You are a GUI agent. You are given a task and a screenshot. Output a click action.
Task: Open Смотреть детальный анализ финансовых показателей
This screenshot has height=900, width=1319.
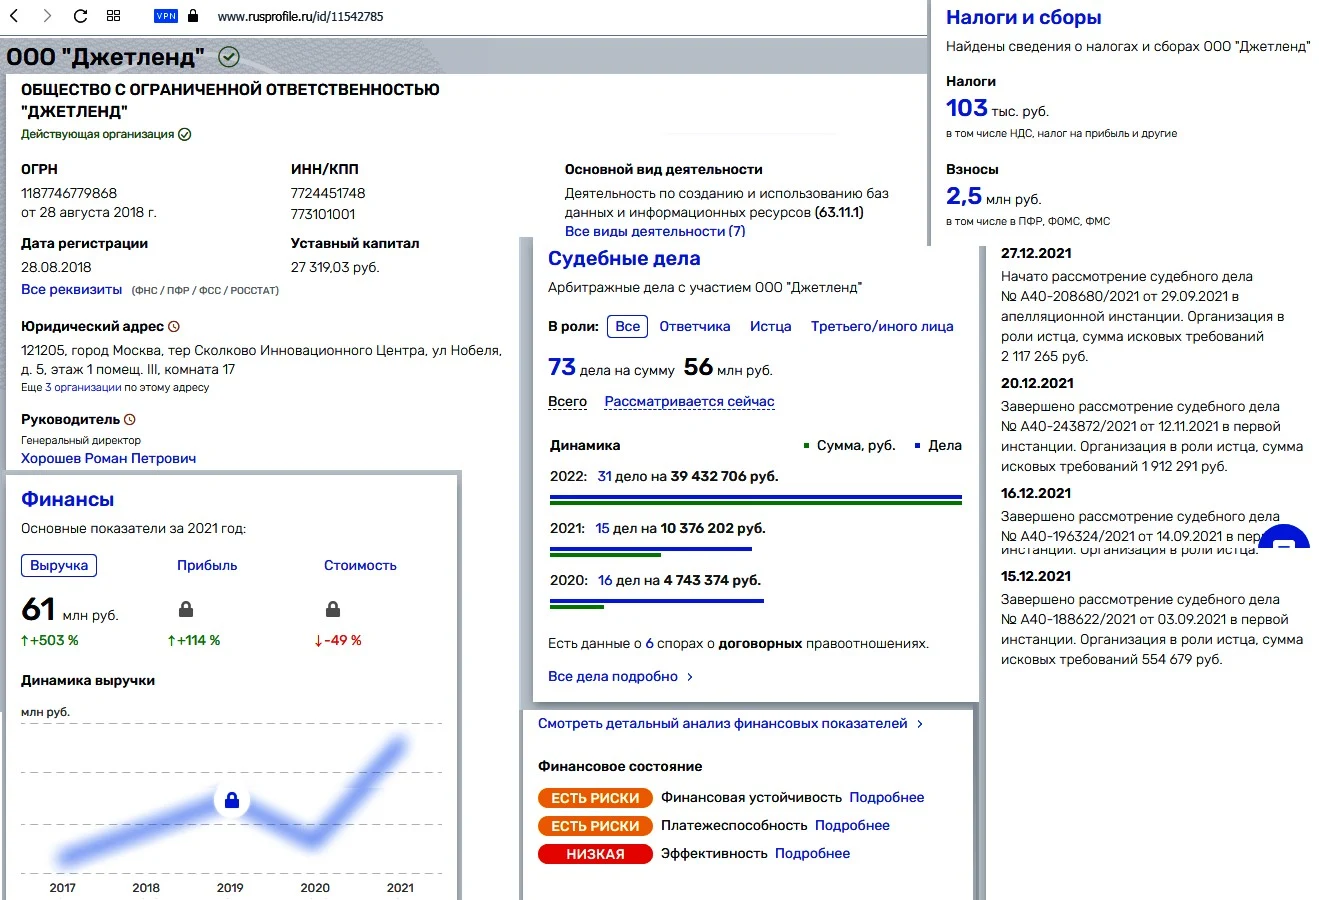click(723, 724)
